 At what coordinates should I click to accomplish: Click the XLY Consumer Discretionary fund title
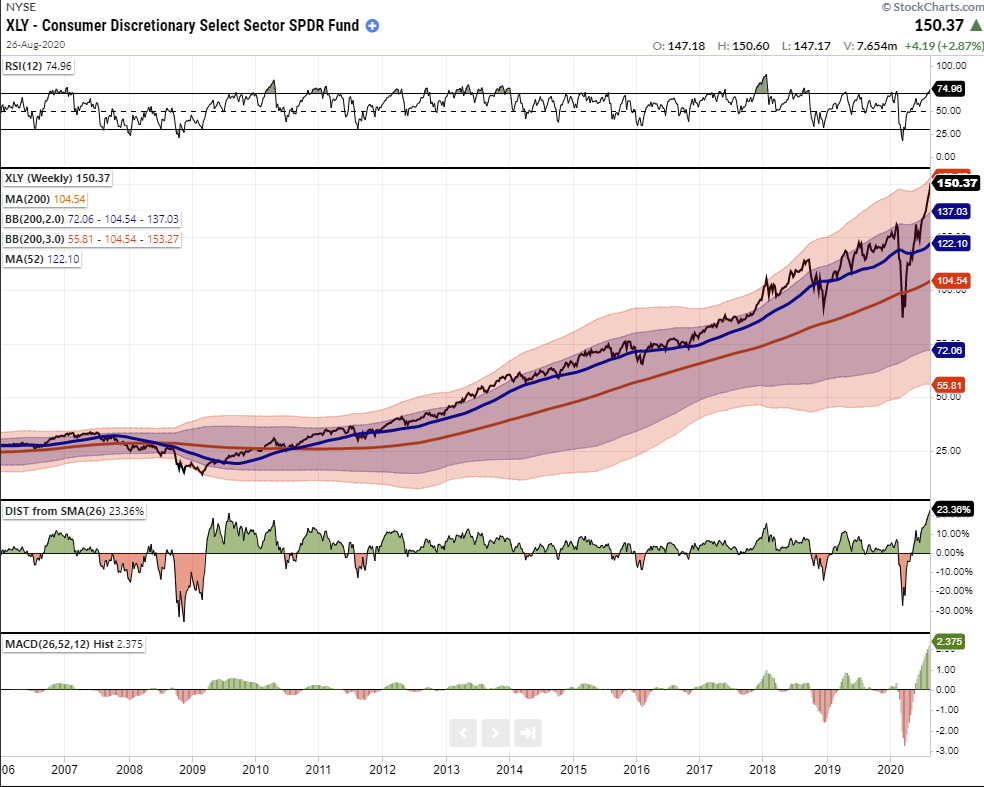(x=183, y=26)
